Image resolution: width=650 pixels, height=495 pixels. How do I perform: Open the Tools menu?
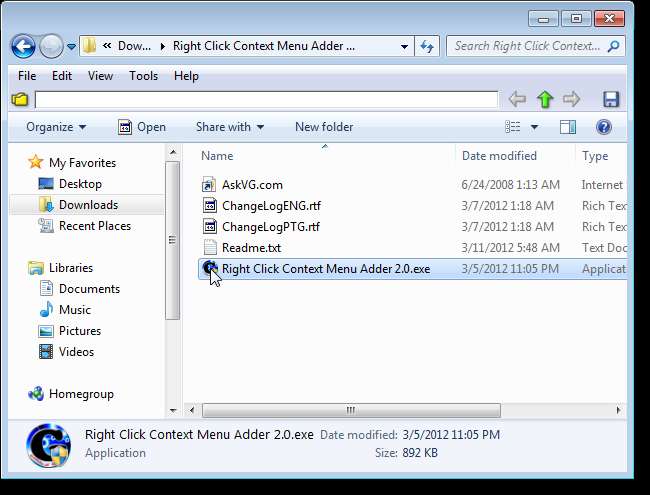coord(143,75)
